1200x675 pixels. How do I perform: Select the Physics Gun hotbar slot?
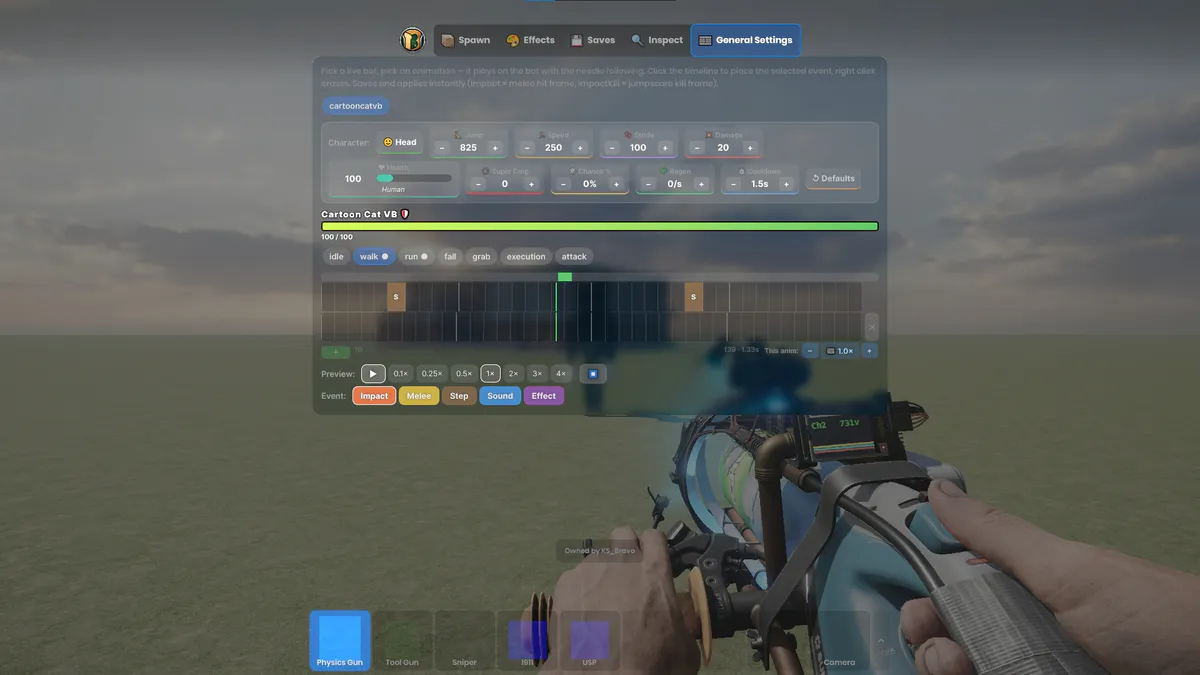click(340, 641)
